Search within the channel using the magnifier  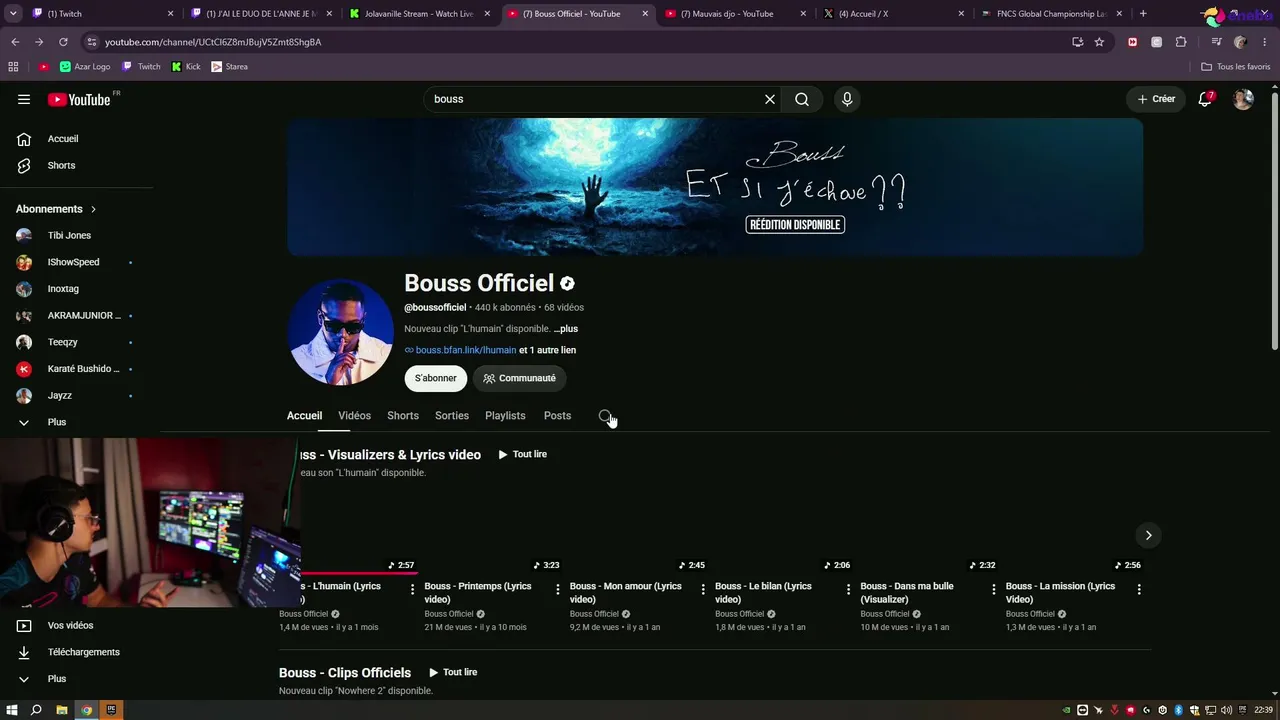[605, 416]
